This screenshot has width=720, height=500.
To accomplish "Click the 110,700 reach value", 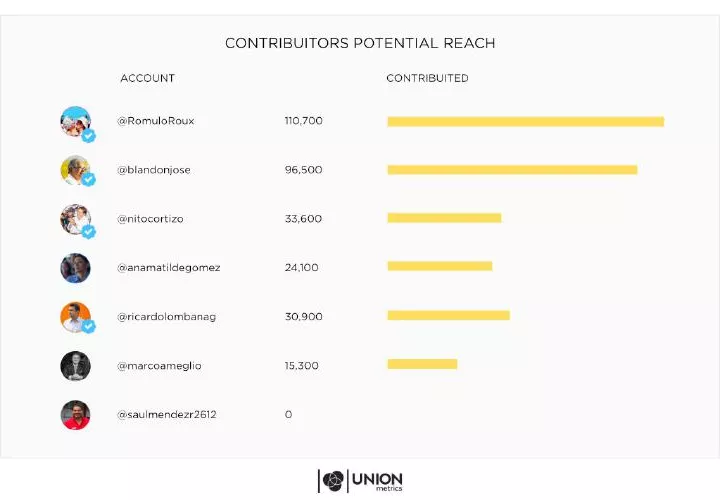I will (x=303, y=121).
